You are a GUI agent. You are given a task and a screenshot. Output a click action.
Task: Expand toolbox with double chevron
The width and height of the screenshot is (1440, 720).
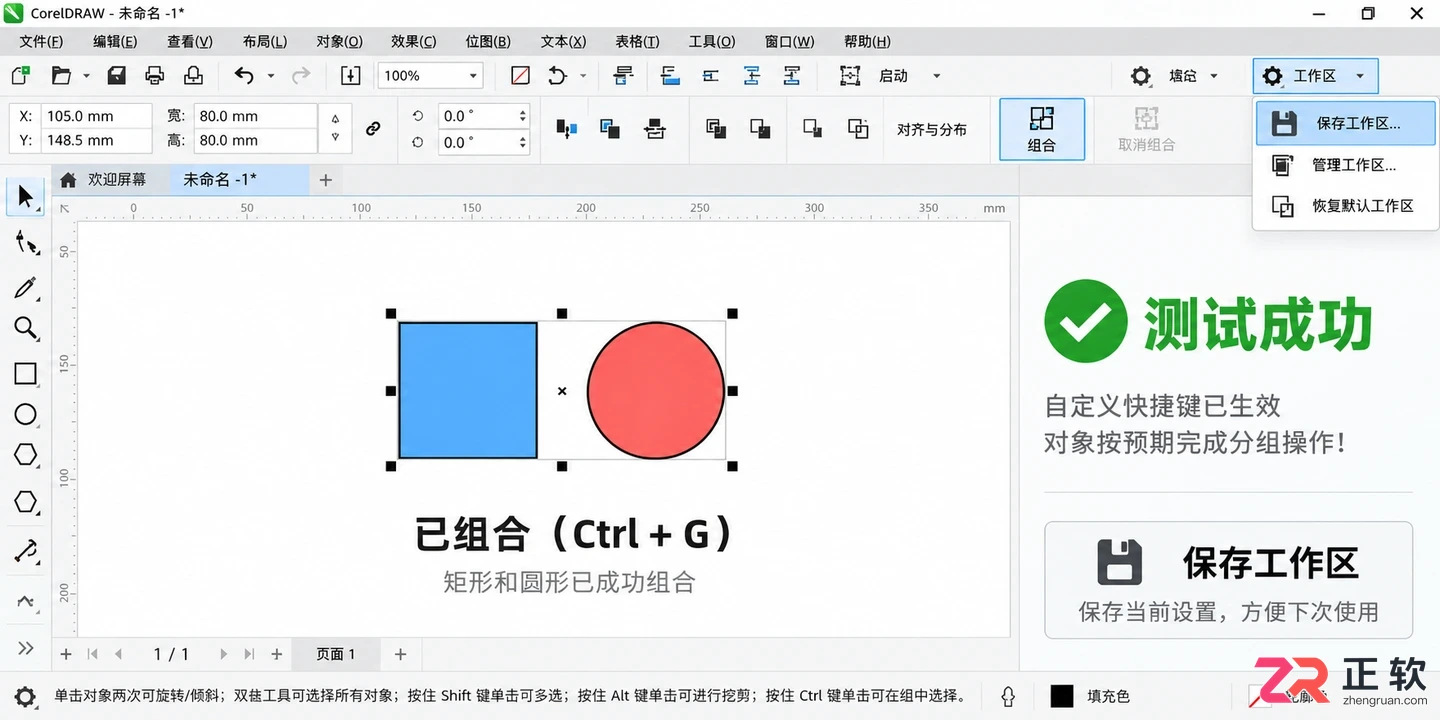click(x=25, y=648)
